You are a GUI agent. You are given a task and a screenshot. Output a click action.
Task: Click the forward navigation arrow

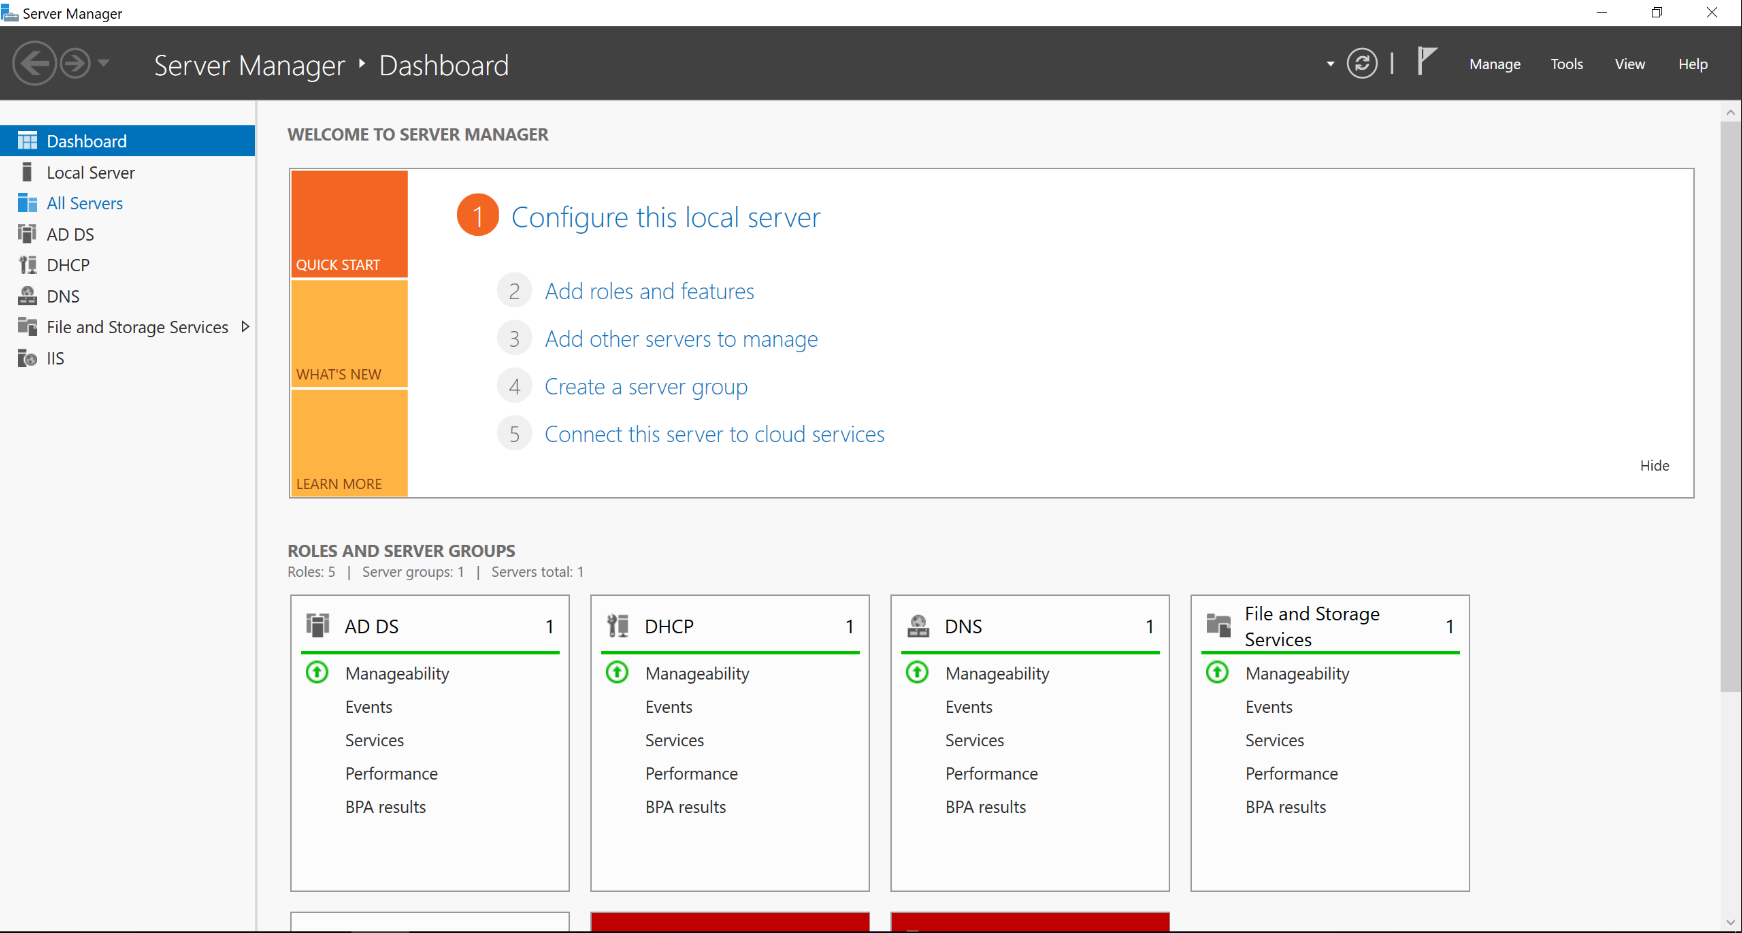pos(75,64)
